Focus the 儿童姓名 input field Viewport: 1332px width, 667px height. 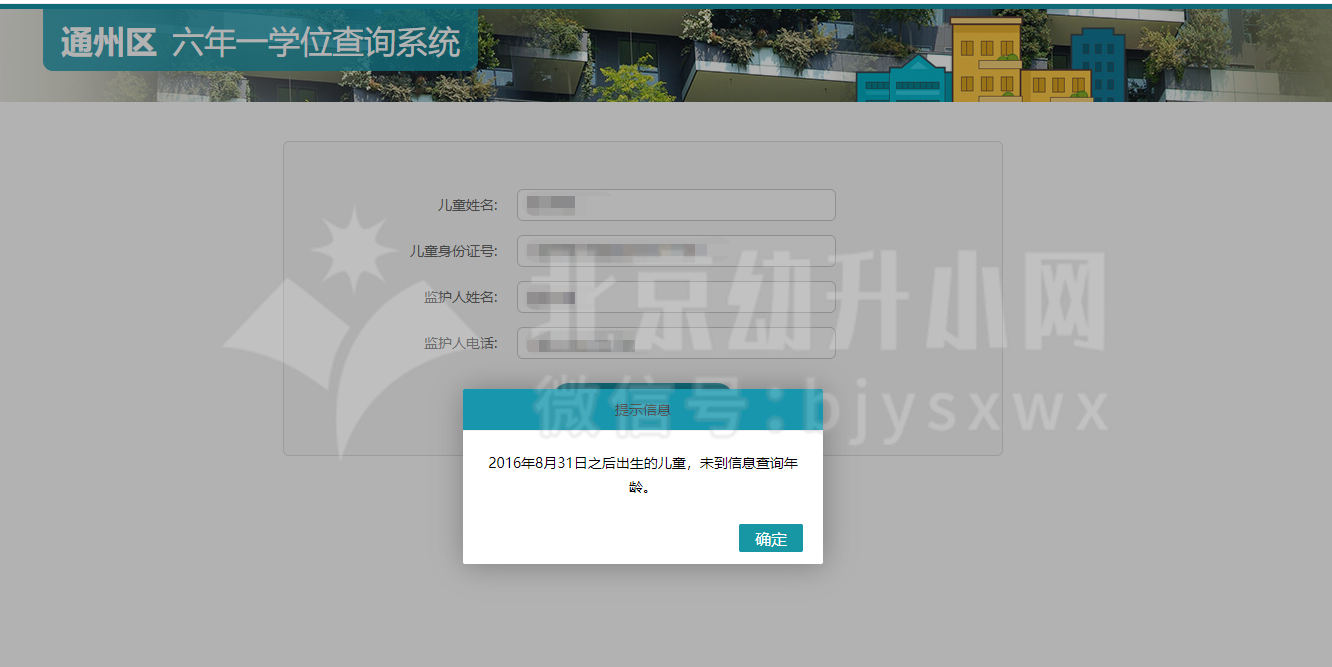pos(676,205)
